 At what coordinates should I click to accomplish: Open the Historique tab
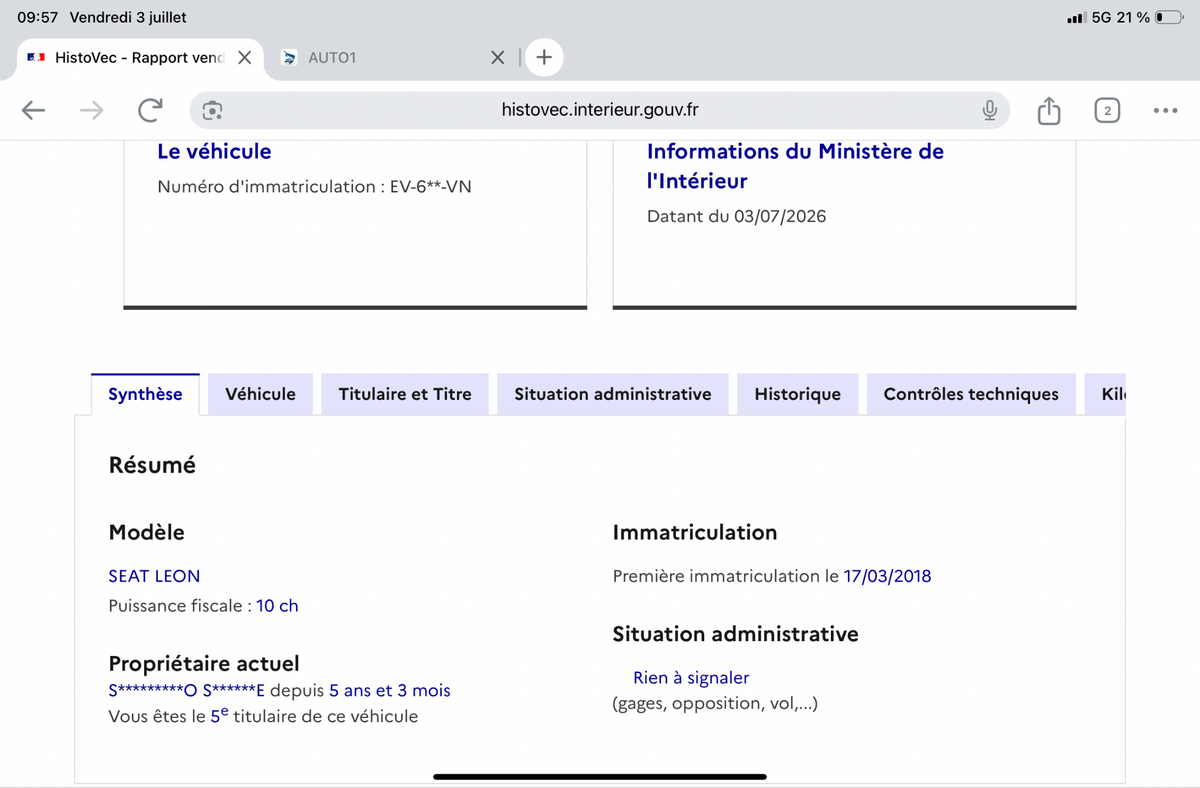[797, 394]
